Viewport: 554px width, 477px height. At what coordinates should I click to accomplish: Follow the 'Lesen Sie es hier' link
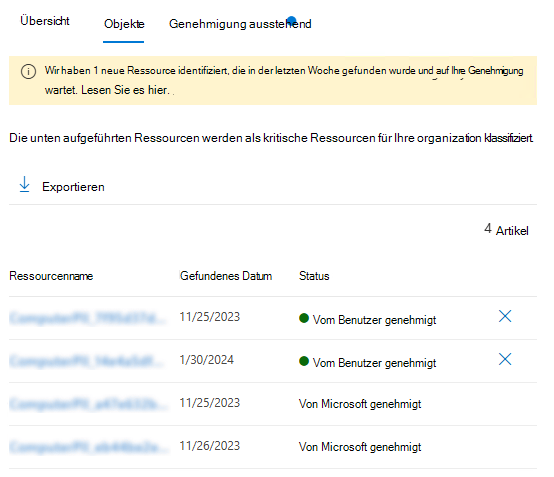[125, 90]
